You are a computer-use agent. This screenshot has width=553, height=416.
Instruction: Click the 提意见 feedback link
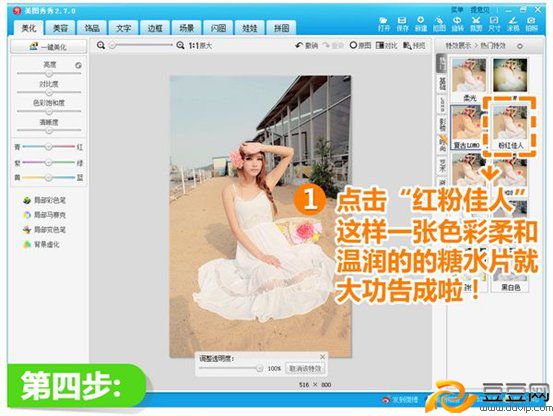[x=480, y=10]
